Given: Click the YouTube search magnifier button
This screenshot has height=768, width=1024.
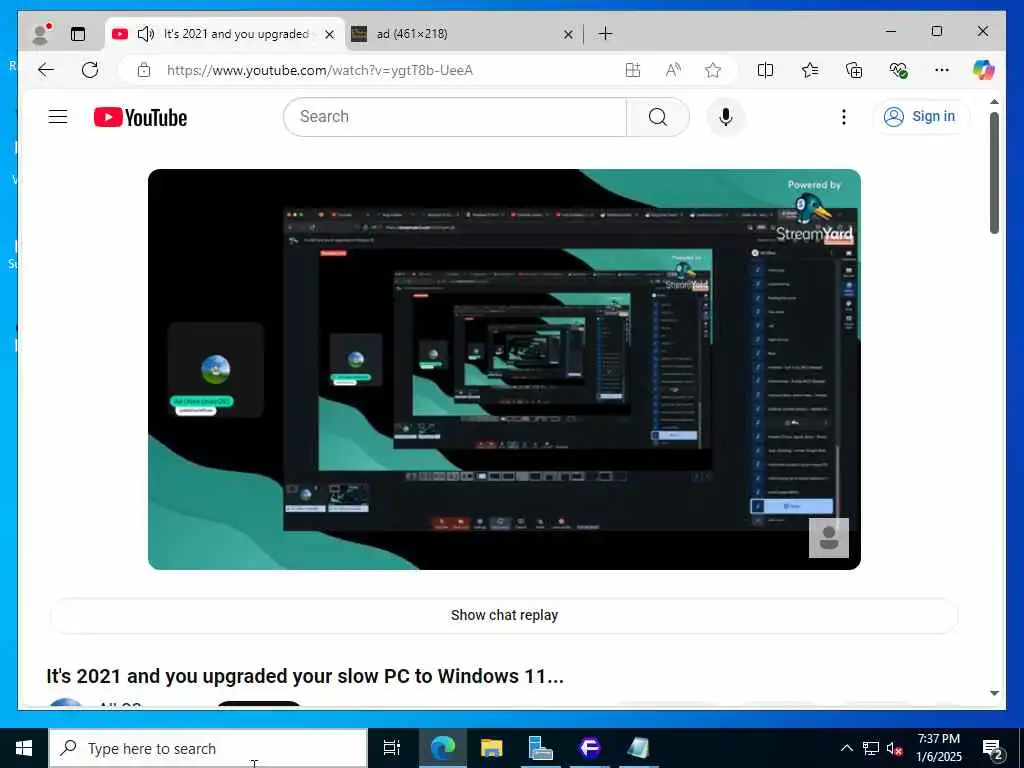Looking at the screenshot, I should pos(658,117).
